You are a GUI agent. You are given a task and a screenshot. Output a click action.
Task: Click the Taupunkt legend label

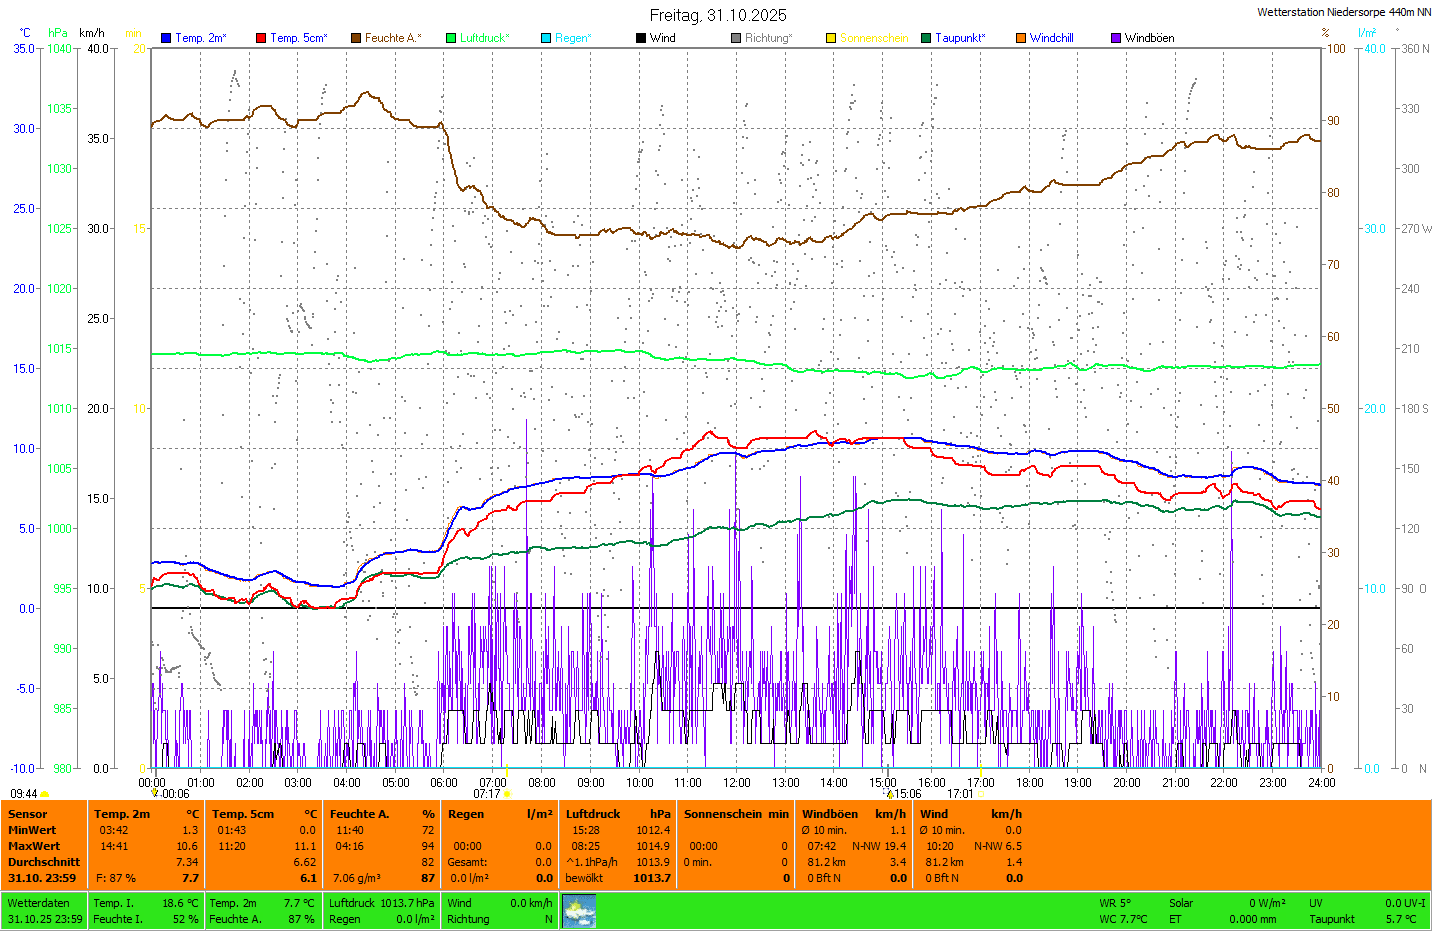pyautogui.click(x=960, y=38)
